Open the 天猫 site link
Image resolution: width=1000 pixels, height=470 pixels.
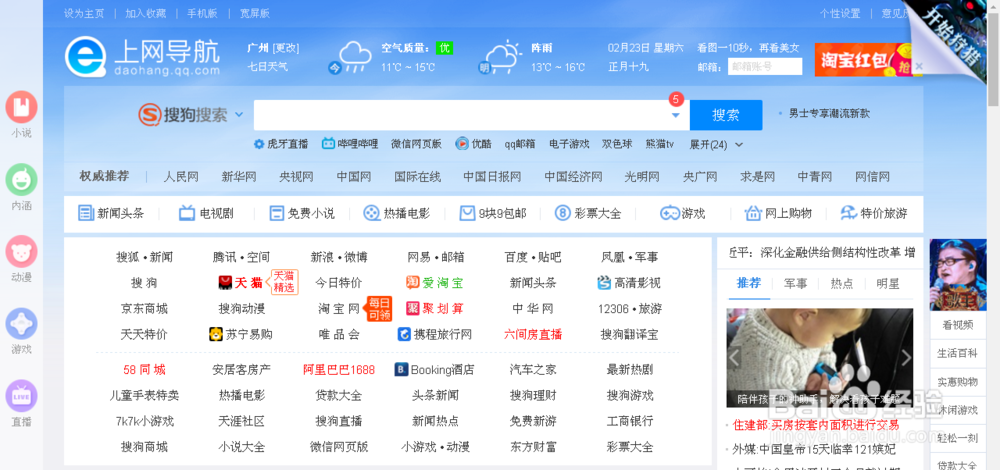click(x=240, y=283)
